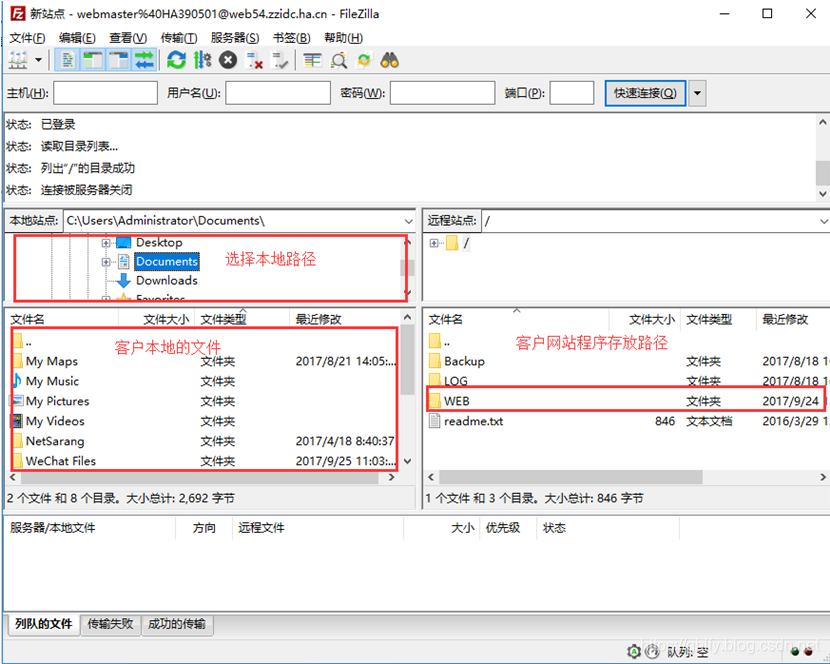The image size is (830, 664).
Task: Switch to the 成功的传输 tab
Action: (177, 624)
